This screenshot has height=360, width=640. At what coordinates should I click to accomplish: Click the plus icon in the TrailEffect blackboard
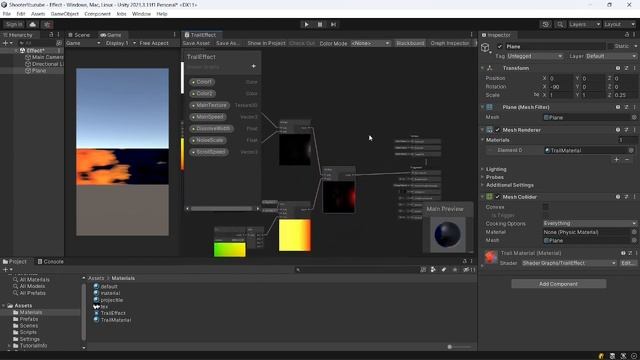(x=253, y=66)
